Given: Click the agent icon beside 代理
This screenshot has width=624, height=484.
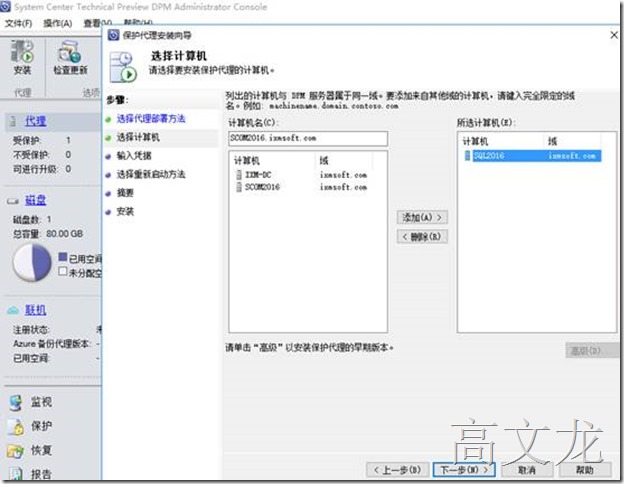Looking at the screenshot, I should (13, 121).
